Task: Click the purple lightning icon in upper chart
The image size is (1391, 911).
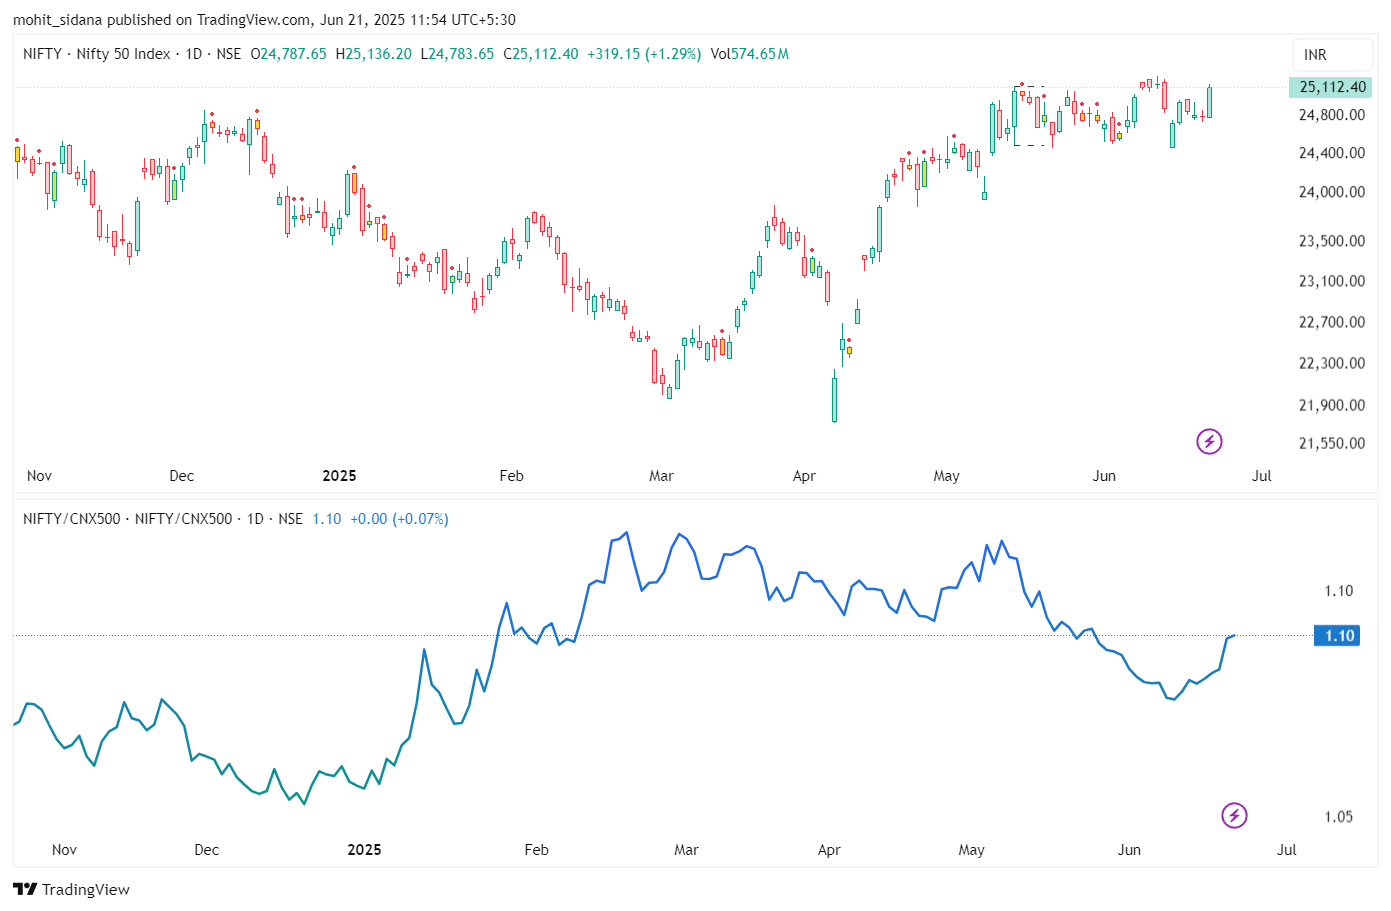Action: [1209, 441]
